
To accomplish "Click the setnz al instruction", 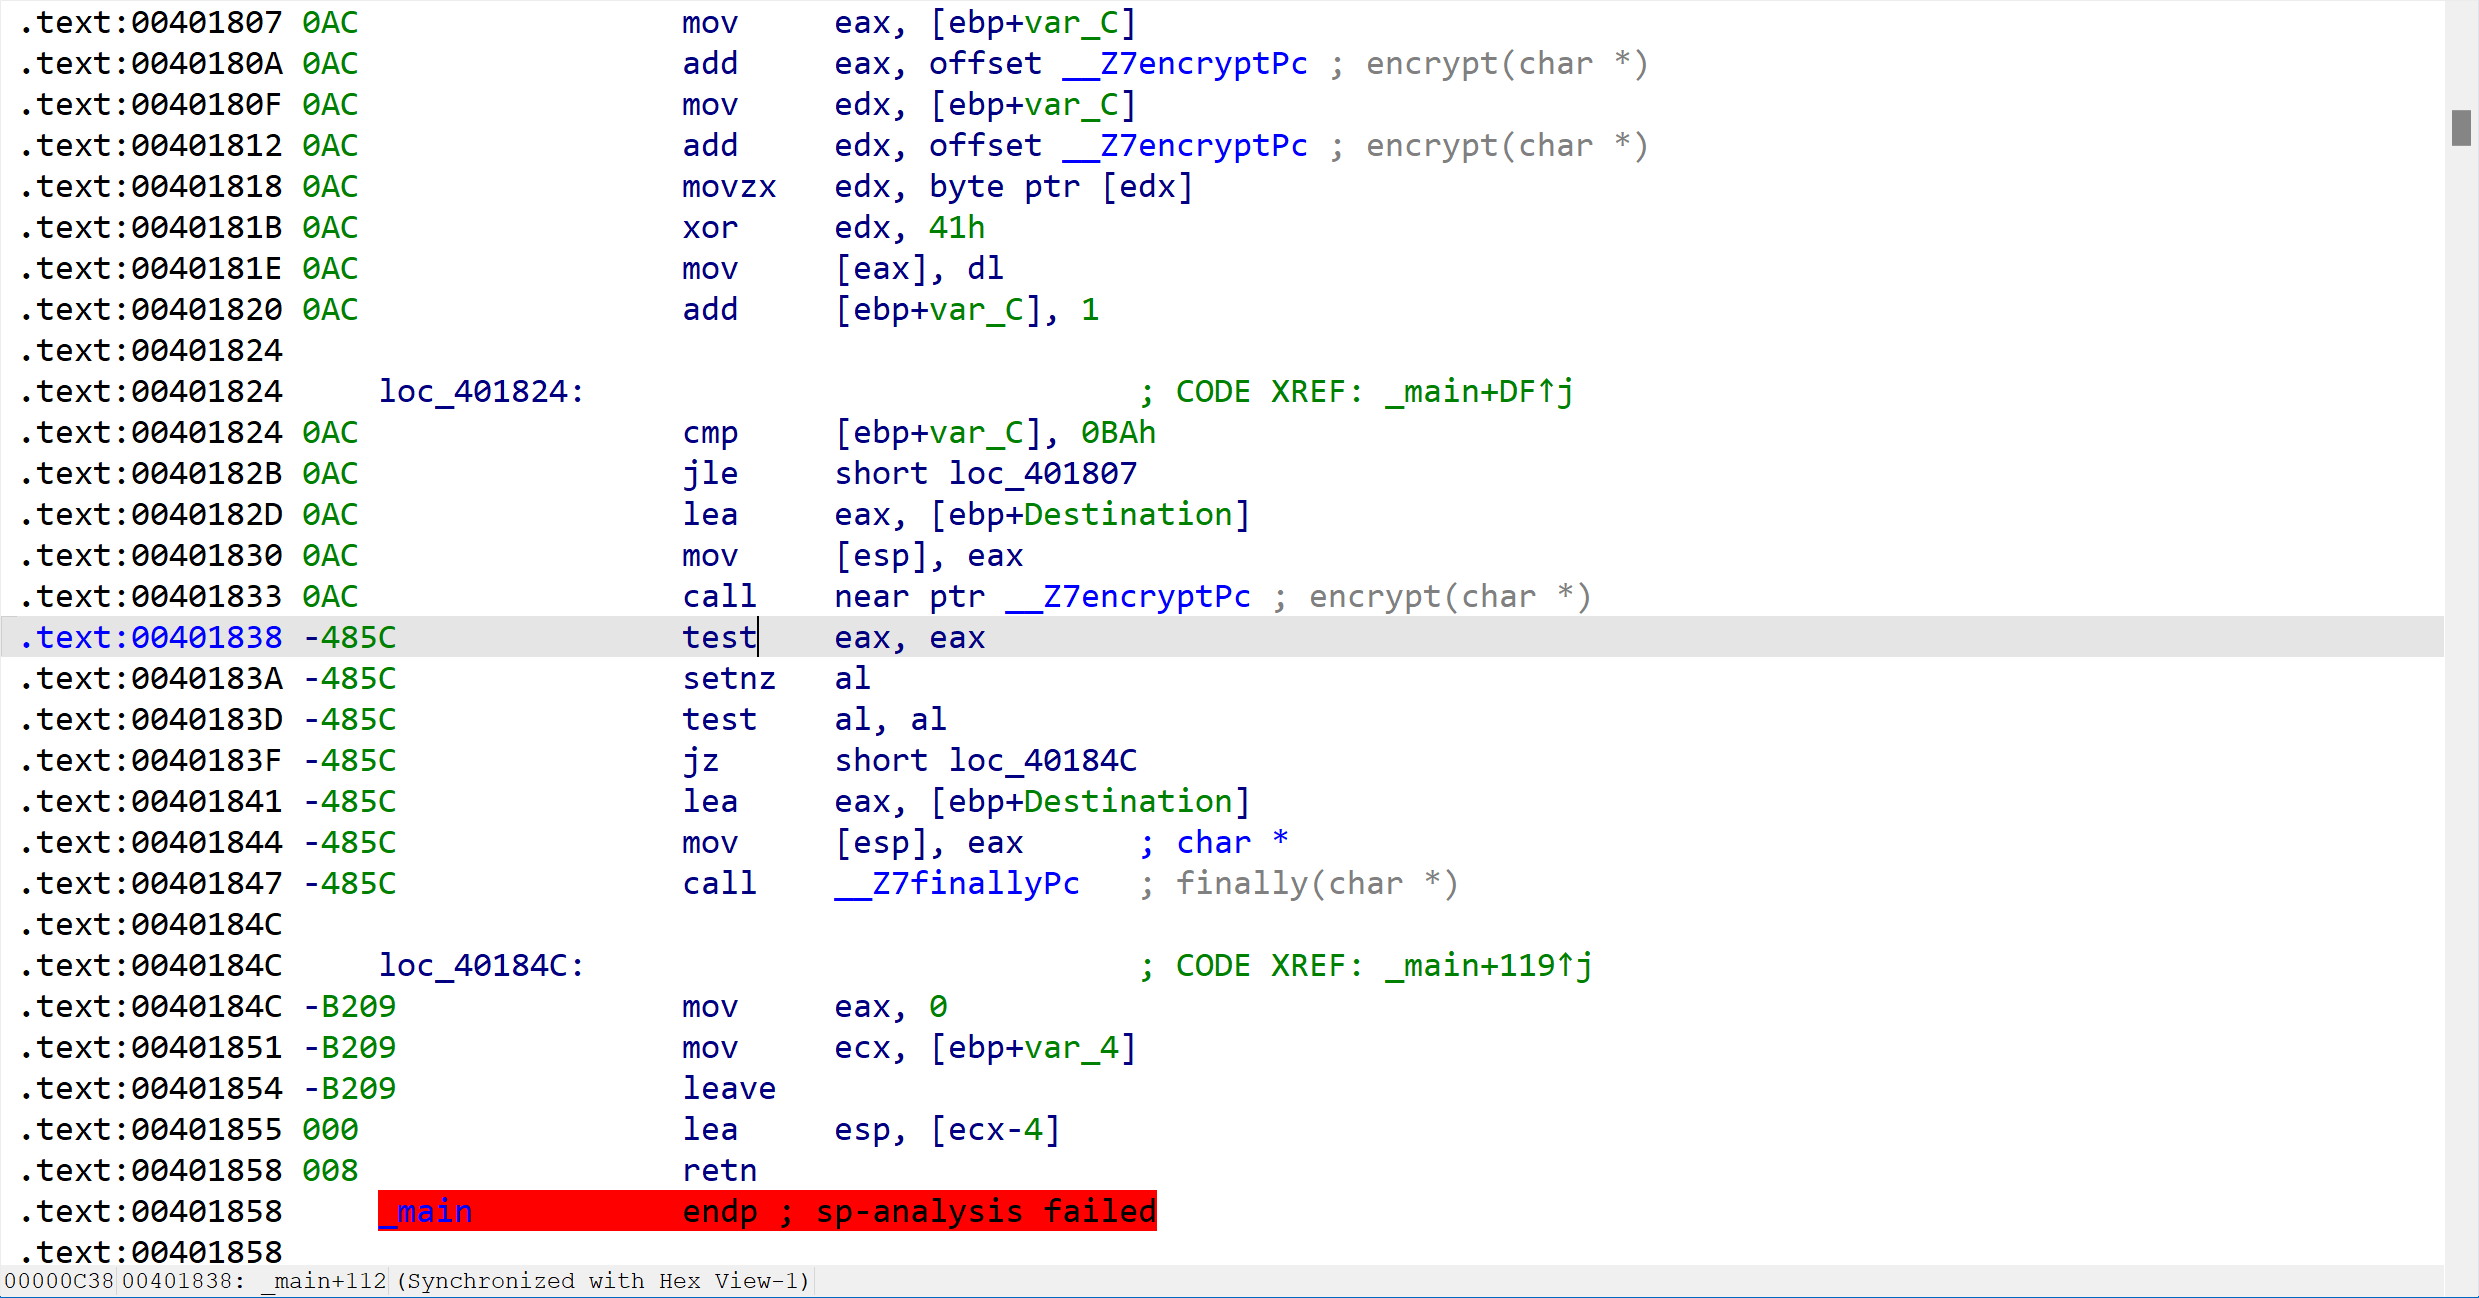I will 729,679.
